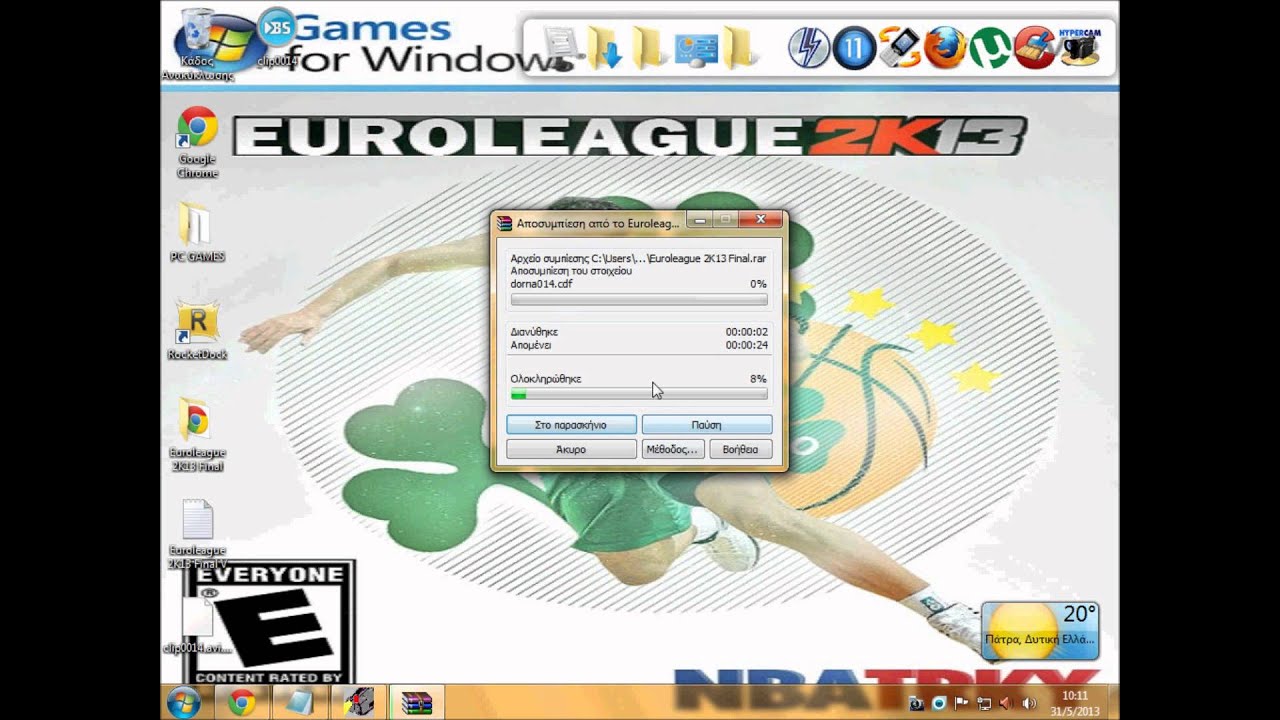1280x720 pixels.
Task: Click the notepad icon in the taskbar
Action: pyautogui.click(x=299, y=703)
